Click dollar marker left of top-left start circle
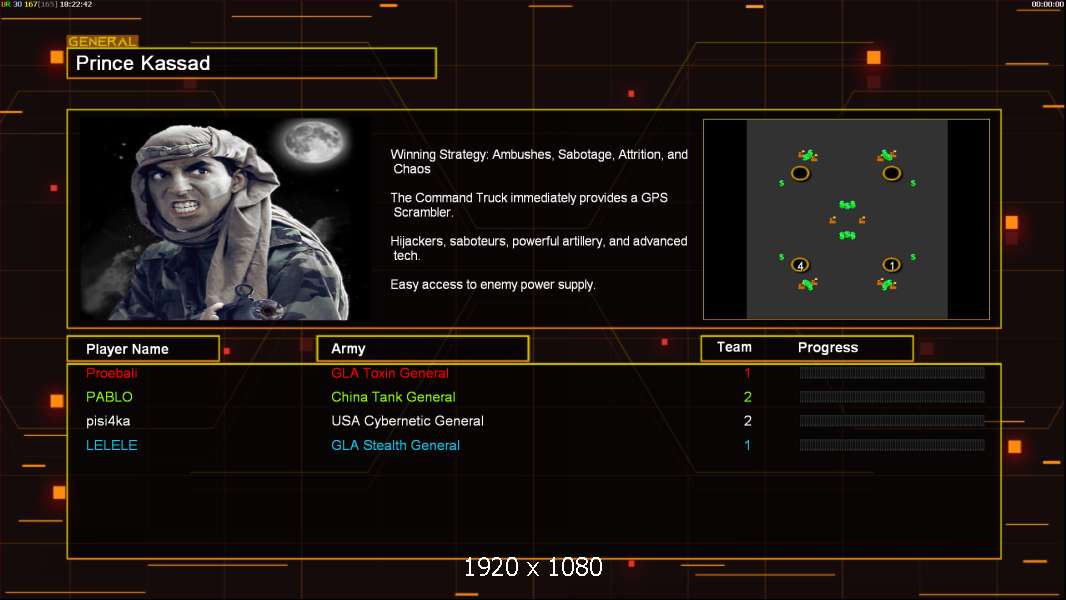 click(781, 183)
